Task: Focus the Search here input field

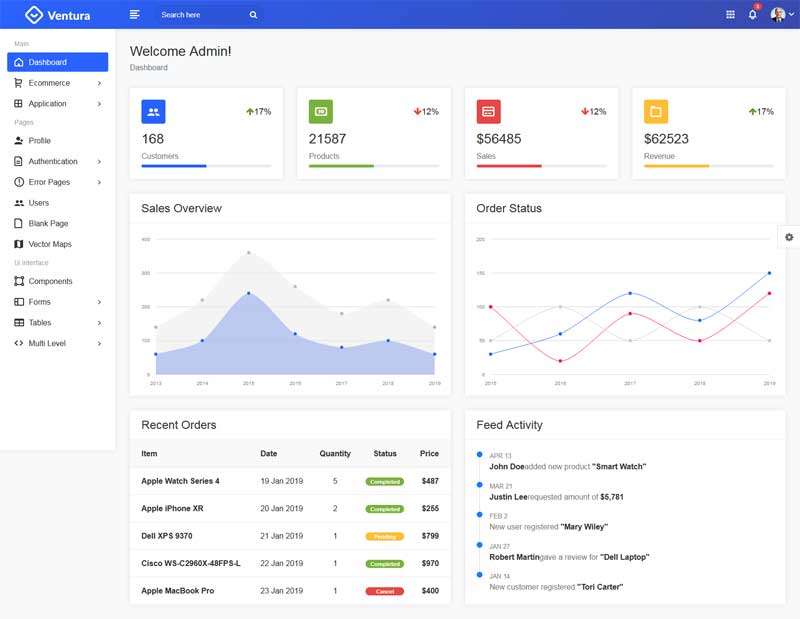Action: (x=200, y=15)
